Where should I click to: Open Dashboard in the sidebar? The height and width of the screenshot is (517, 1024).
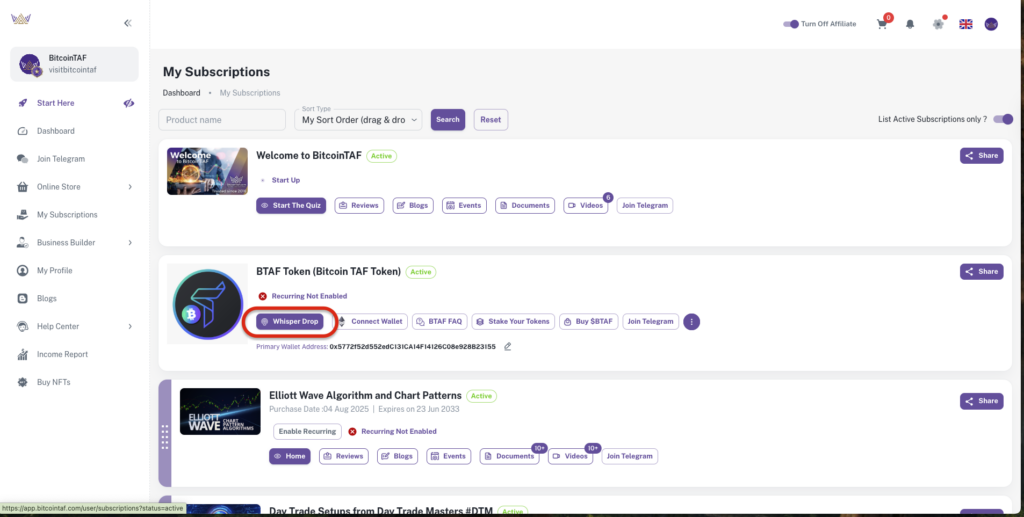[x=56, y=131]
